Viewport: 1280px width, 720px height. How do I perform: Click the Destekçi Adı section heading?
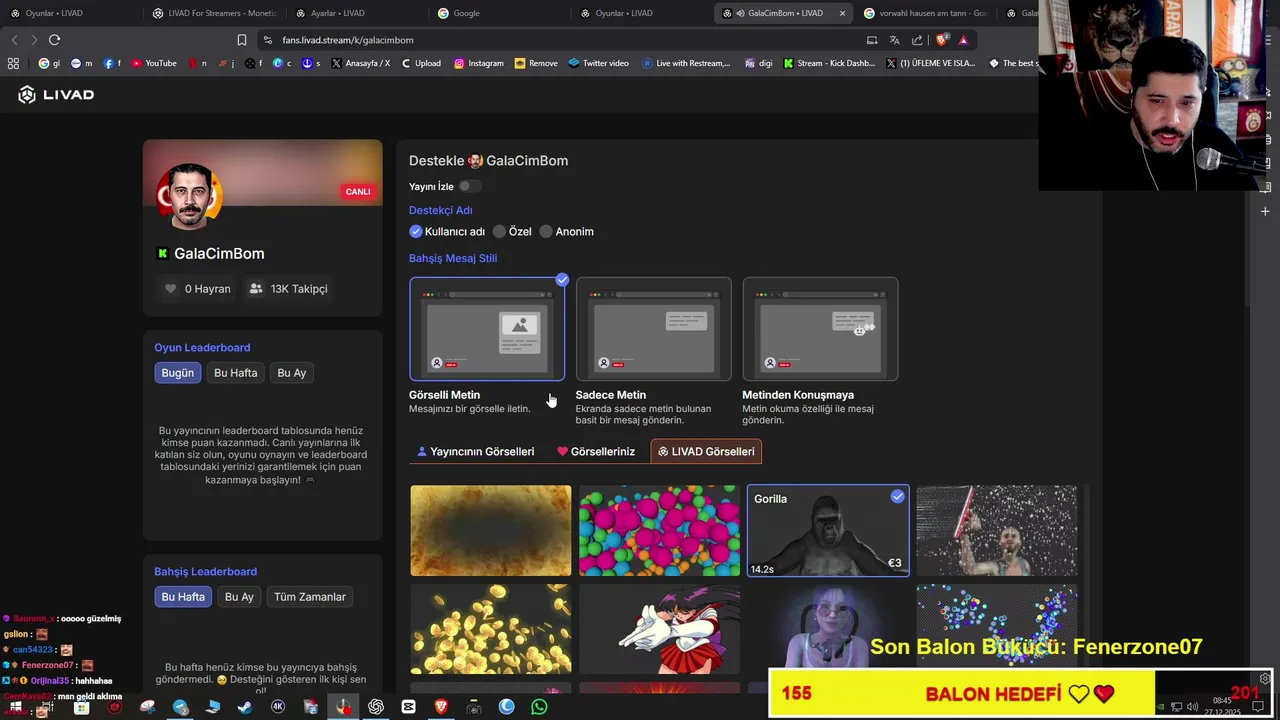[x=441, y=210]
